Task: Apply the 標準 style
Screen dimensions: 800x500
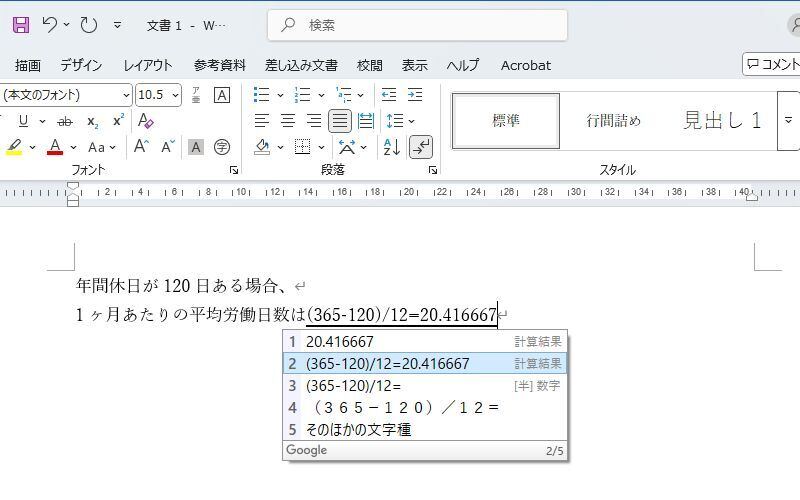Action: click(506, 121)
